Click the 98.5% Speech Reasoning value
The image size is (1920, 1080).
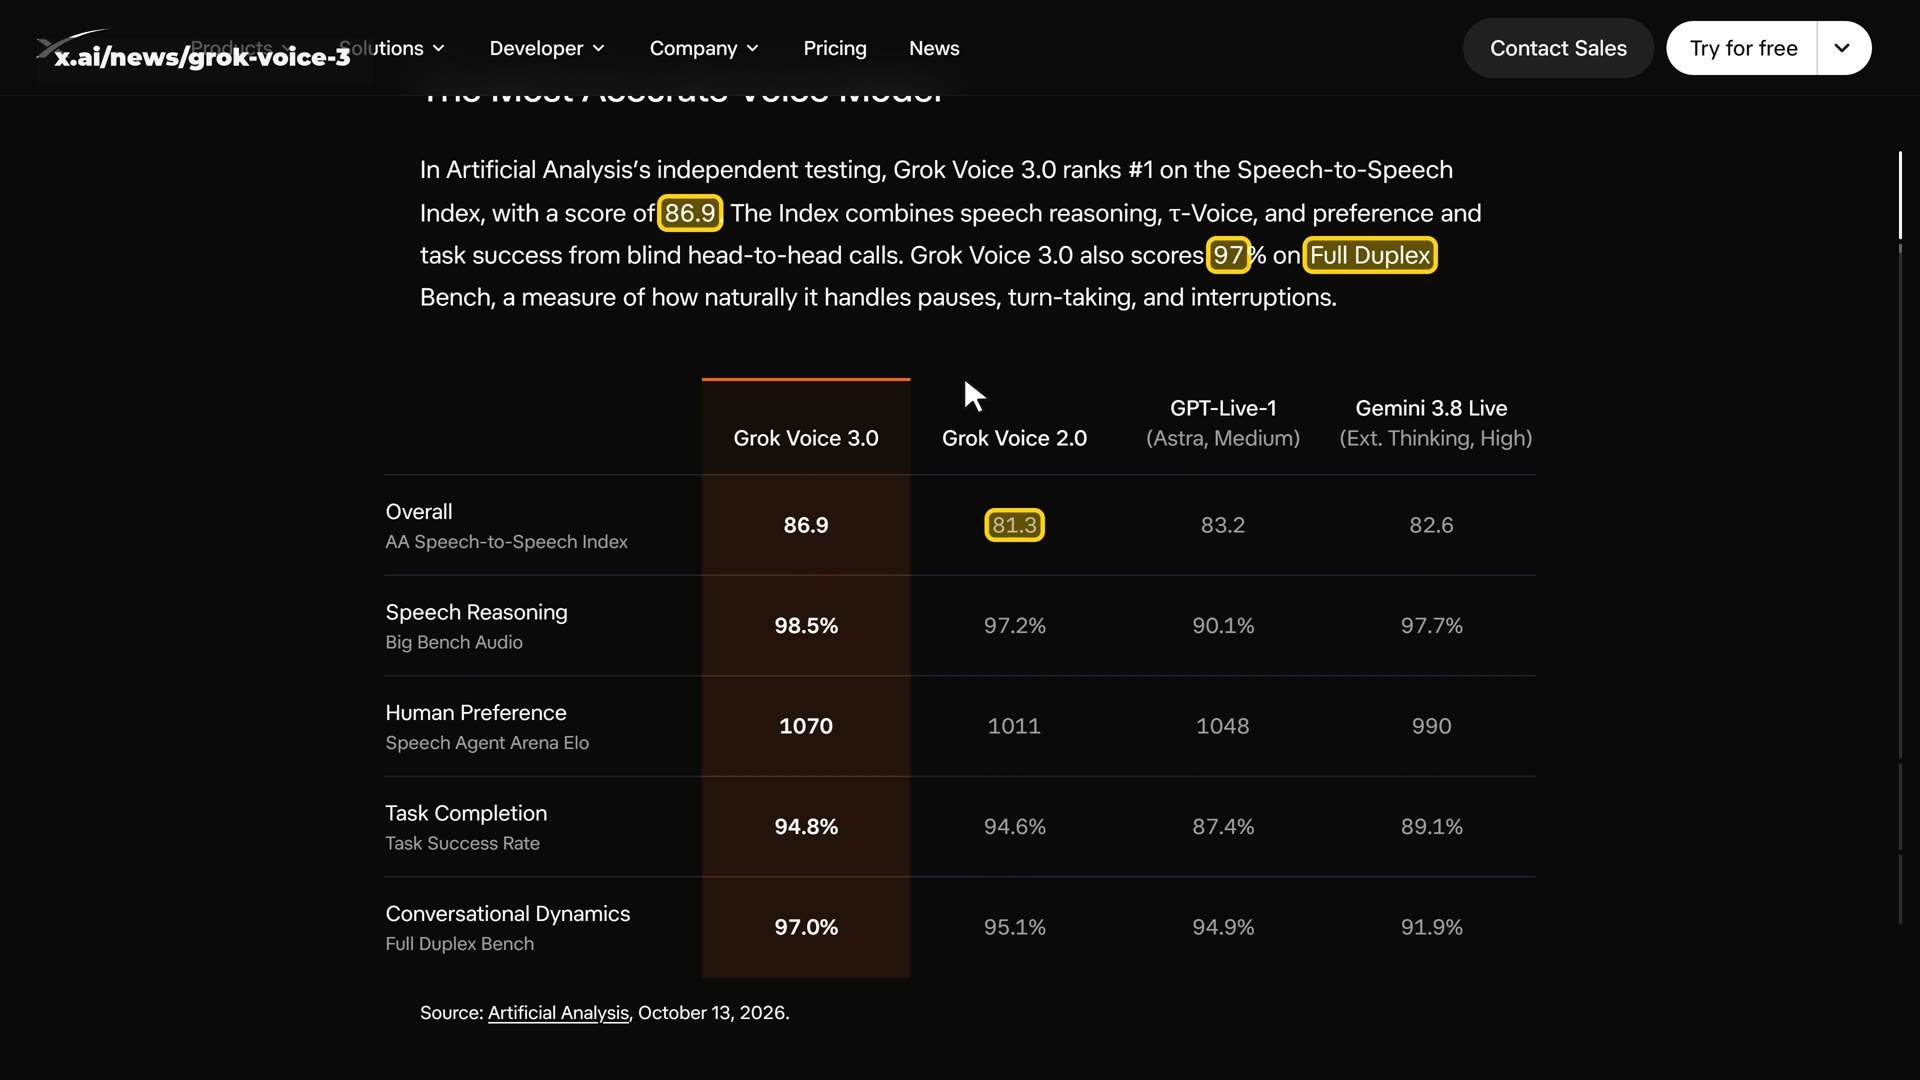(806, 626)
